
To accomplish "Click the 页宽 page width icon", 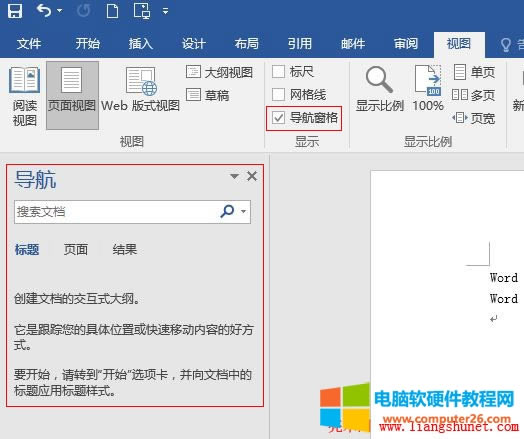I will pos(460,118).
